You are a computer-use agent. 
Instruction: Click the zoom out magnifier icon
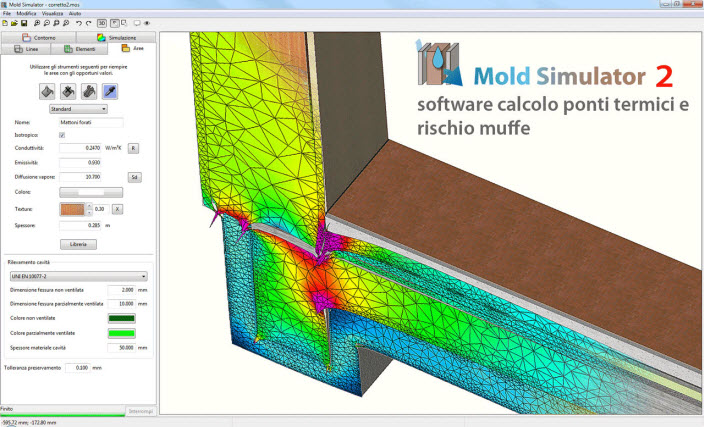47,23
